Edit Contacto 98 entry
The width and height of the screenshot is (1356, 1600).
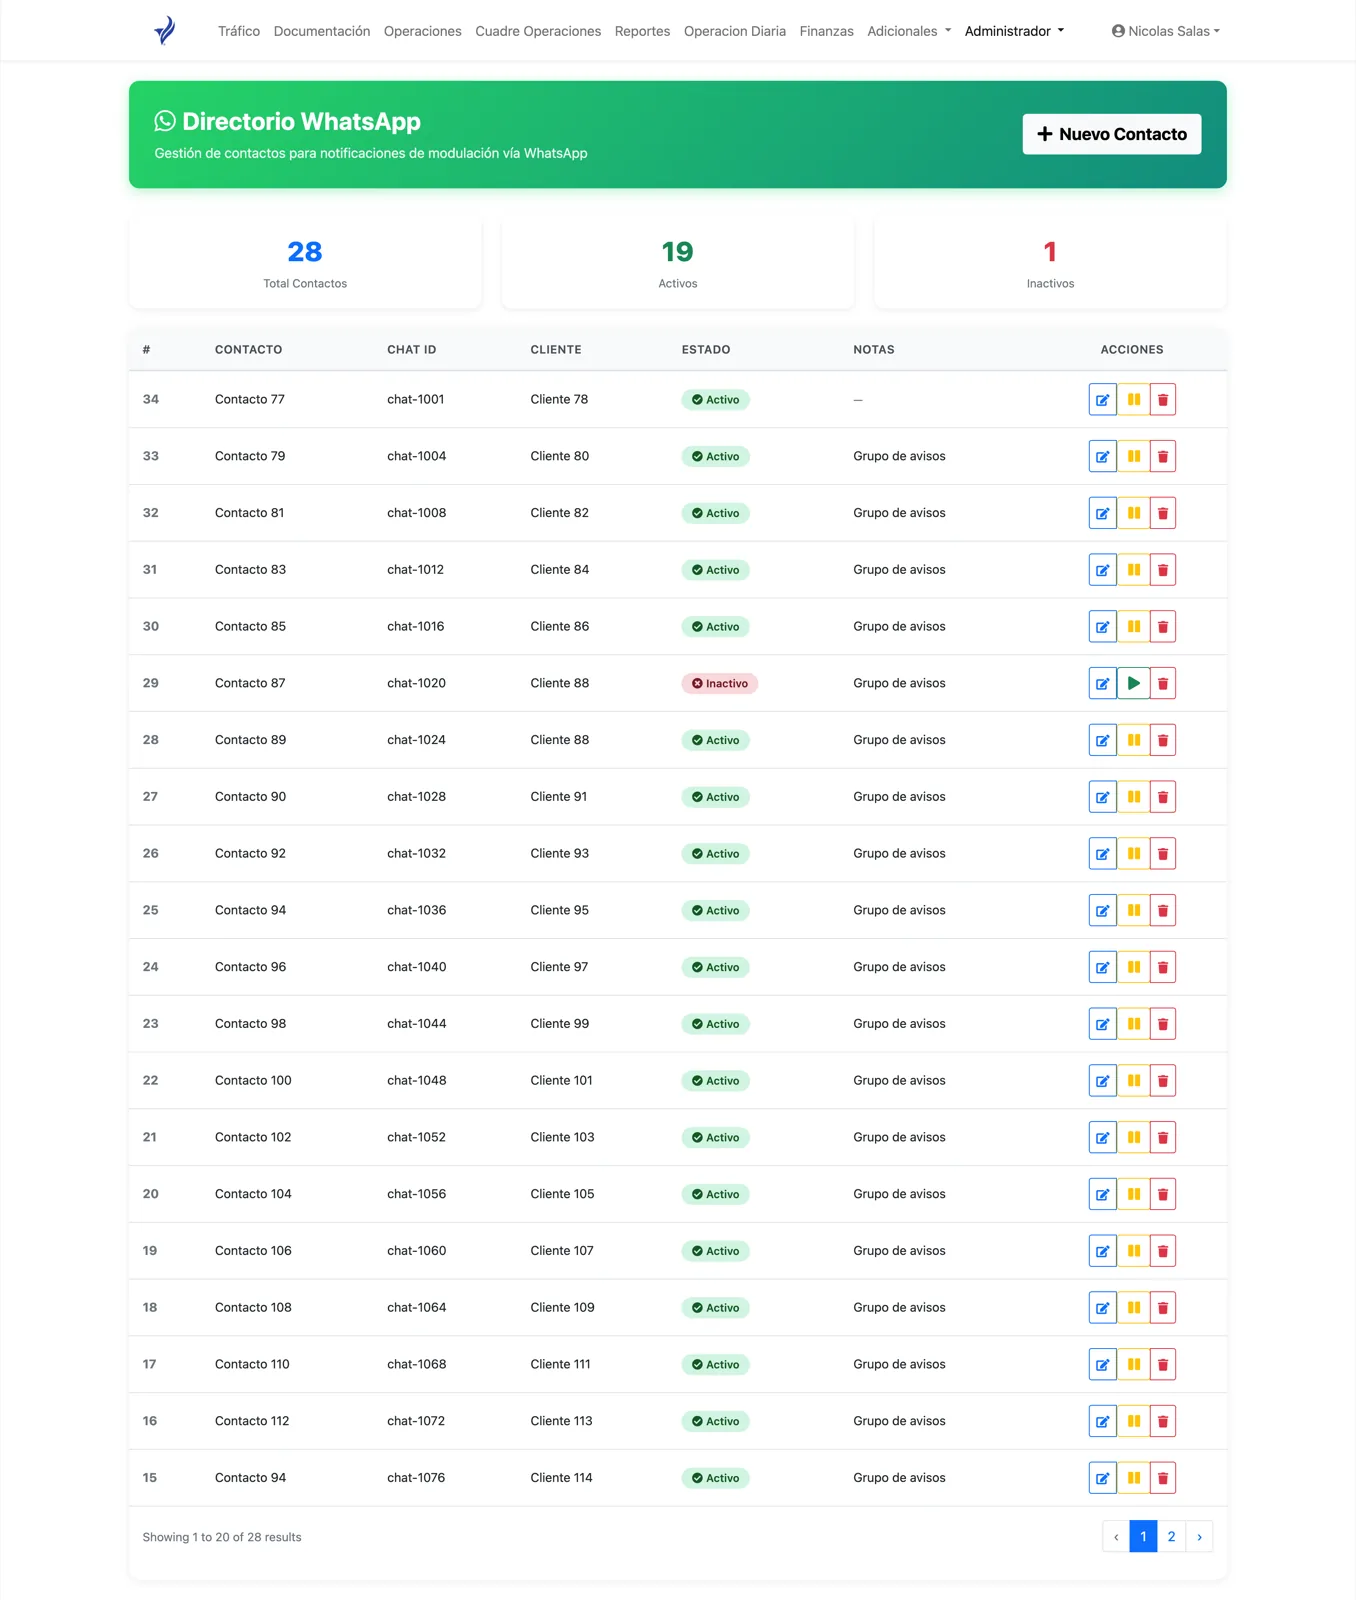tap(1102, 1024)
